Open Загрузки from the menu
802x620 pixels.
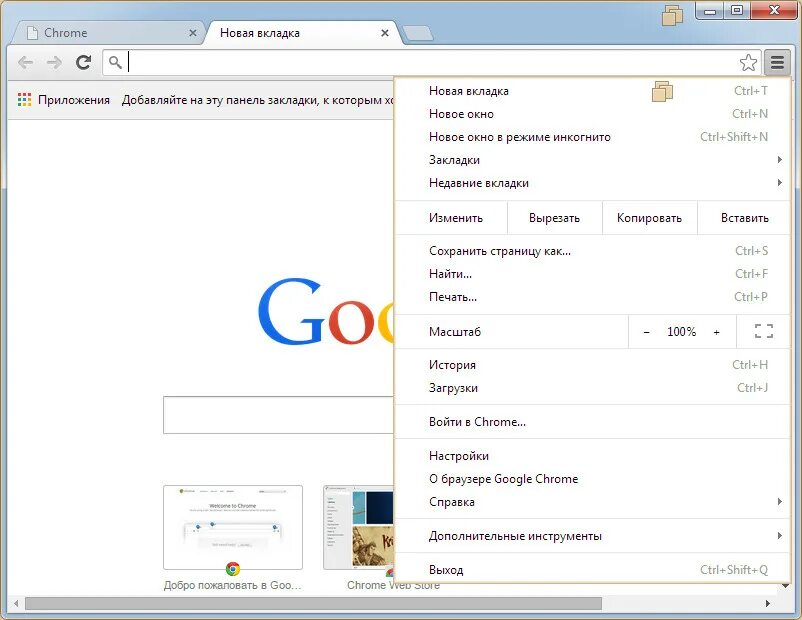pos(593,388)
